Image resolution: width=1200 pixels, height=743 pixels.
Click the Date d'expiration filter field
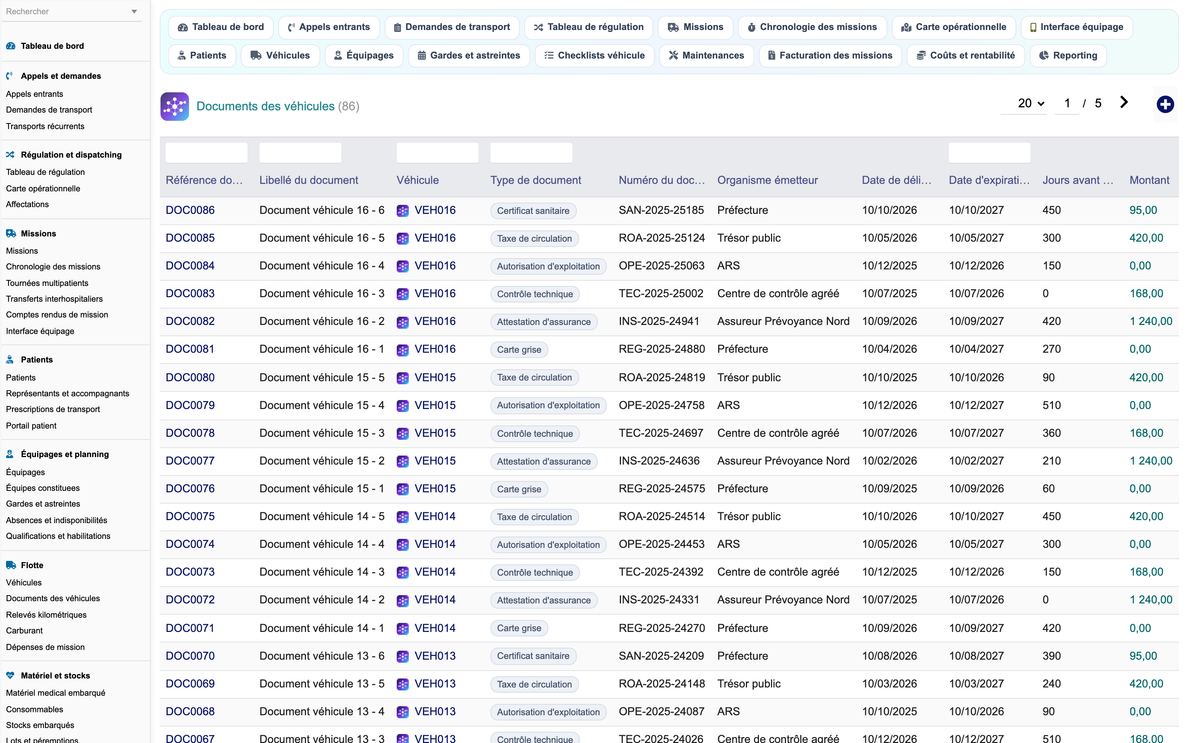(x=989, y=152)
